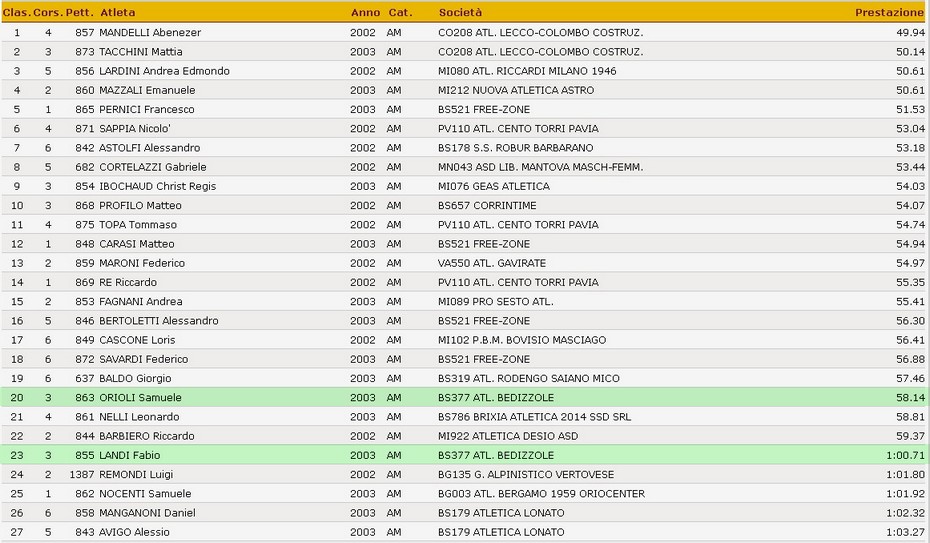
Task: Click BG003 ATL. BERGAMO 1959 ORIOCENTER
Action: click(541, 494)
